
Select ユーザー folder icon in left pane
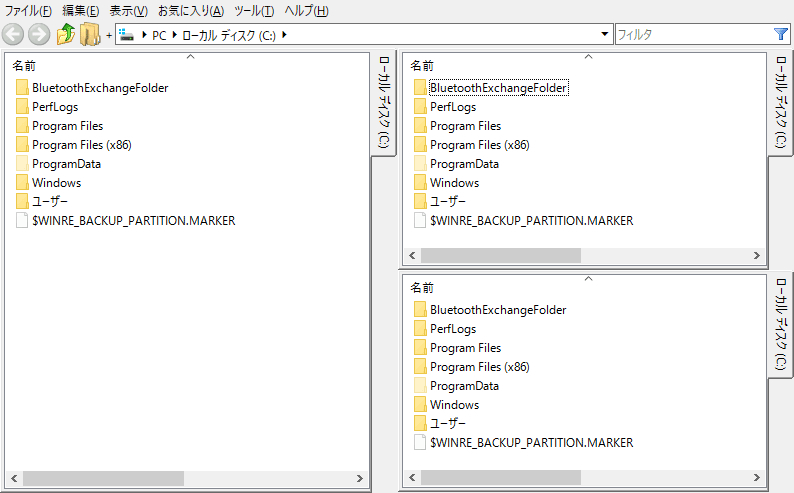pos(22,201)
